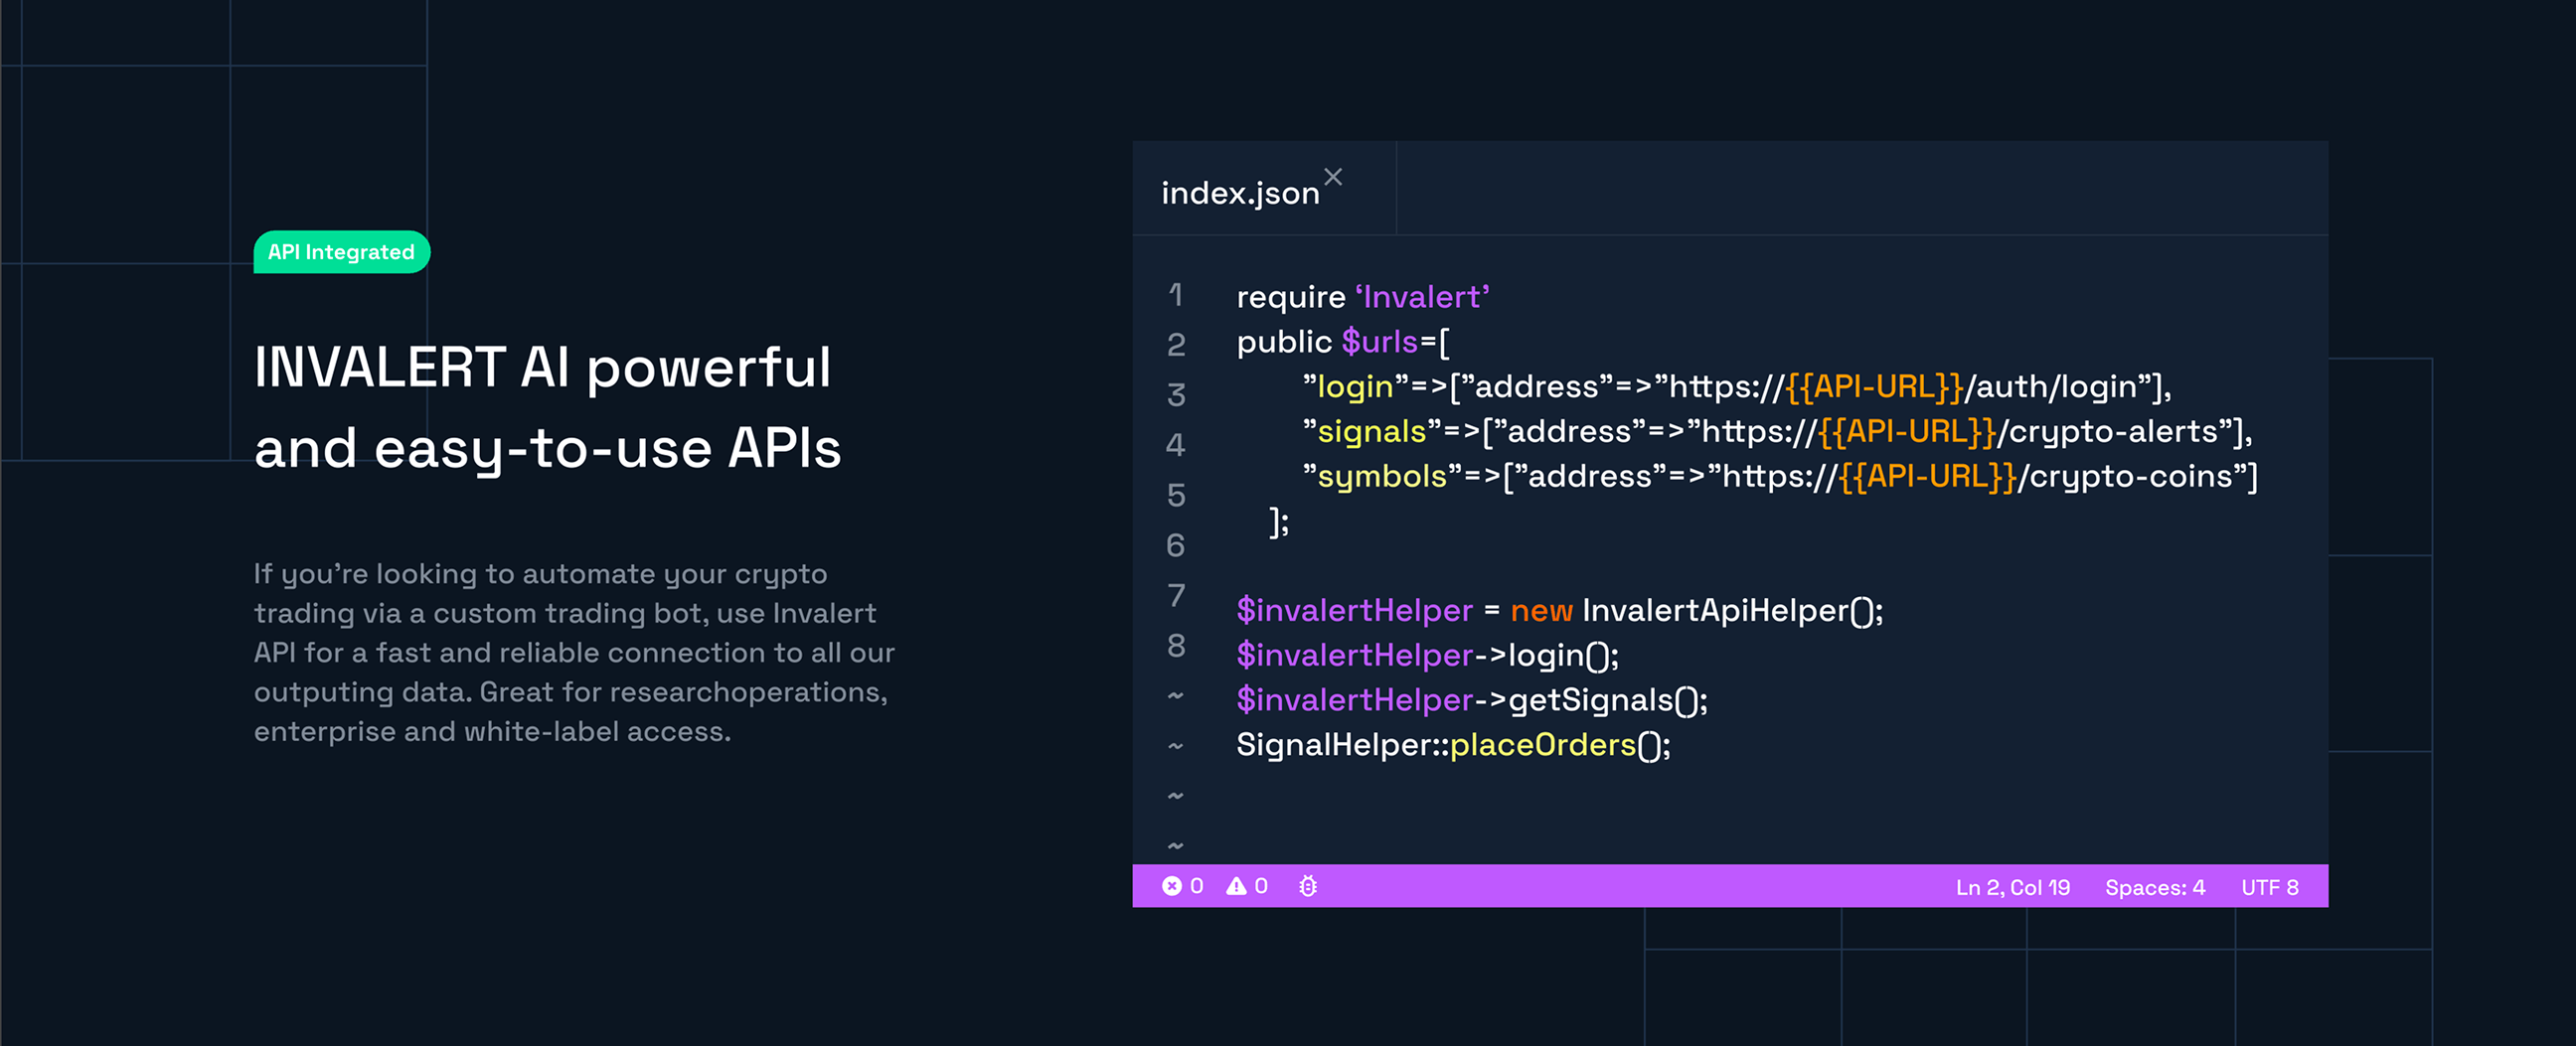Image resolution: width=2576 pixels, height=1046 pixels.
Task: Click line number 8 in the gutter
Action: click(1176, 646)
